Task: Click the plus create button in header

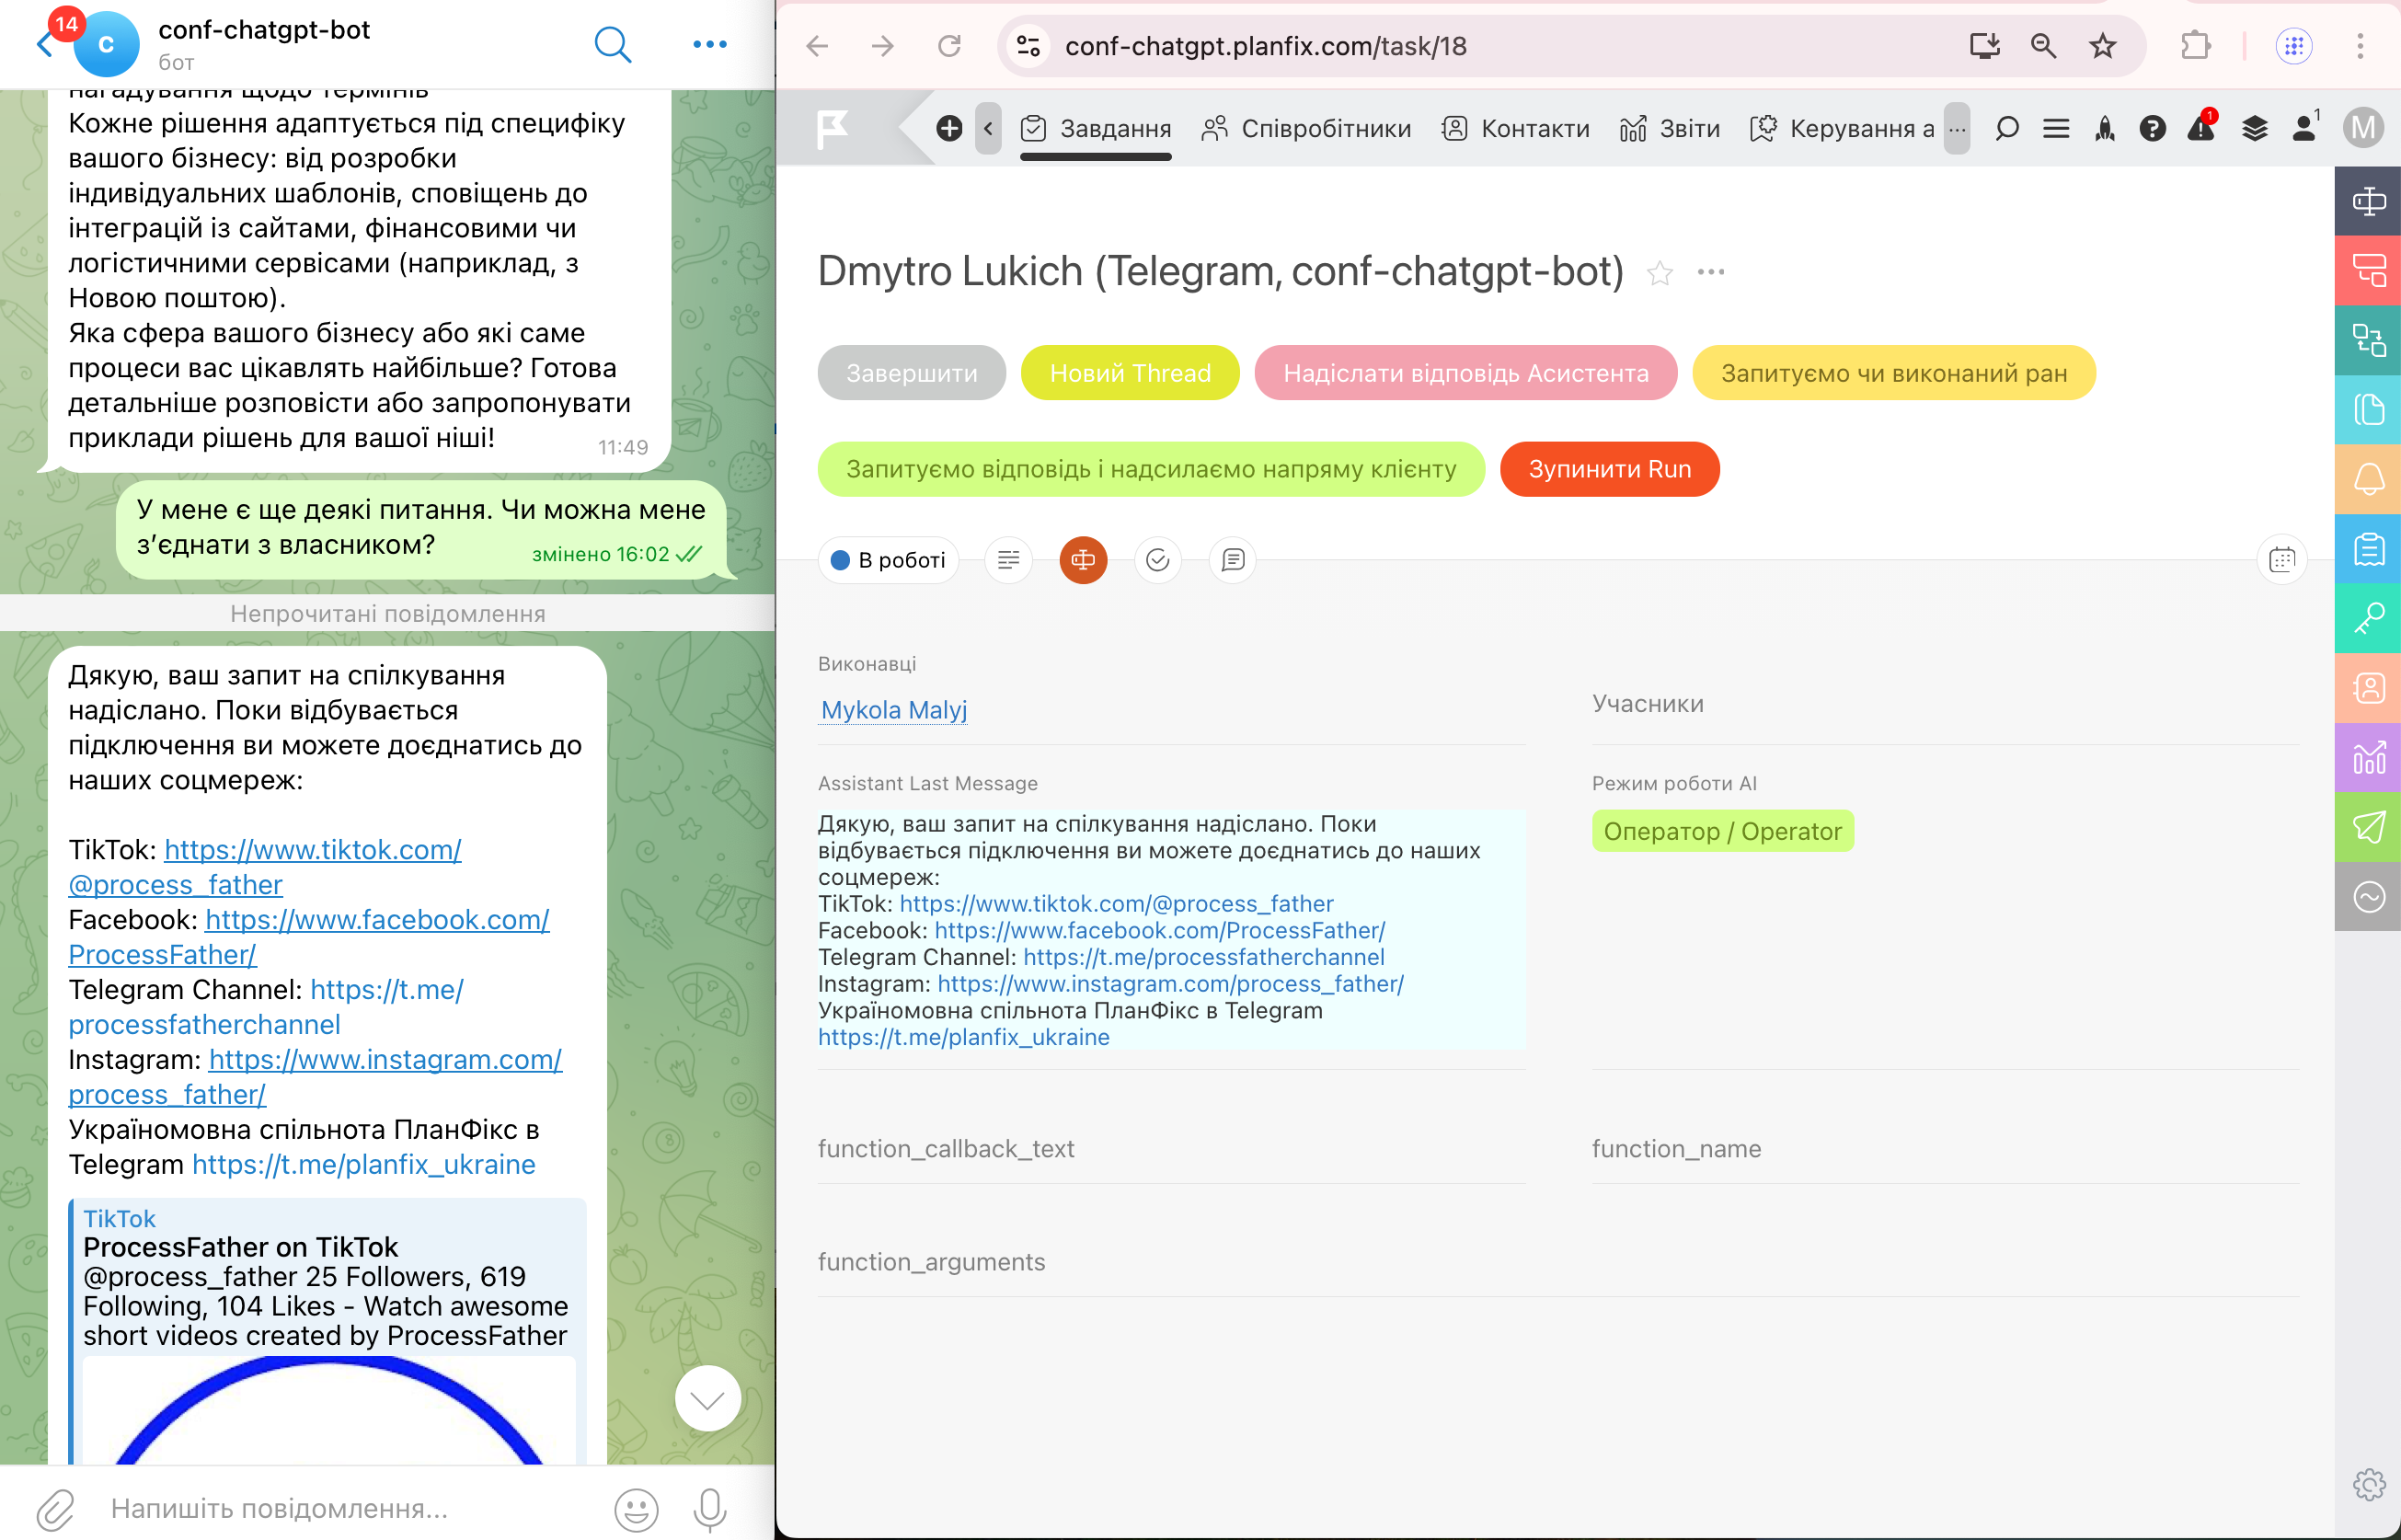Action: 949,128
